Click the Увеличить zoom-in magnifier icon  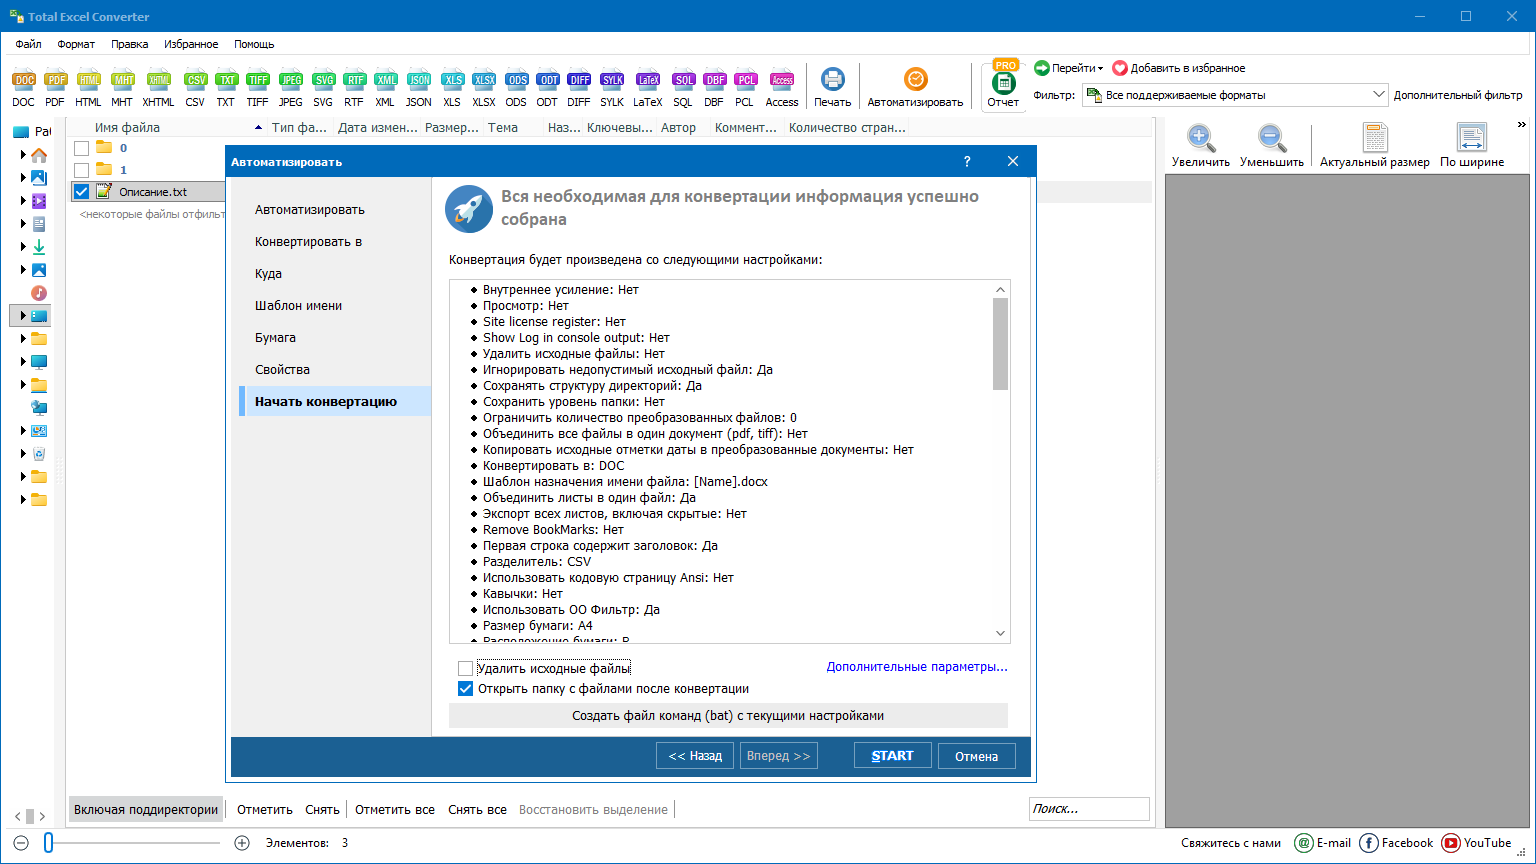point(1200,139)
